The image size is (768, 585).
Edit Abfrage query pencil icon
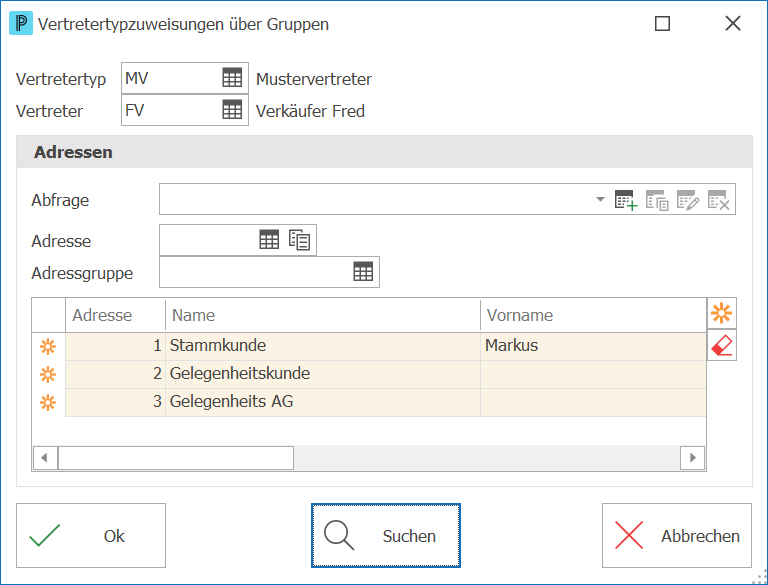point(688,200)
